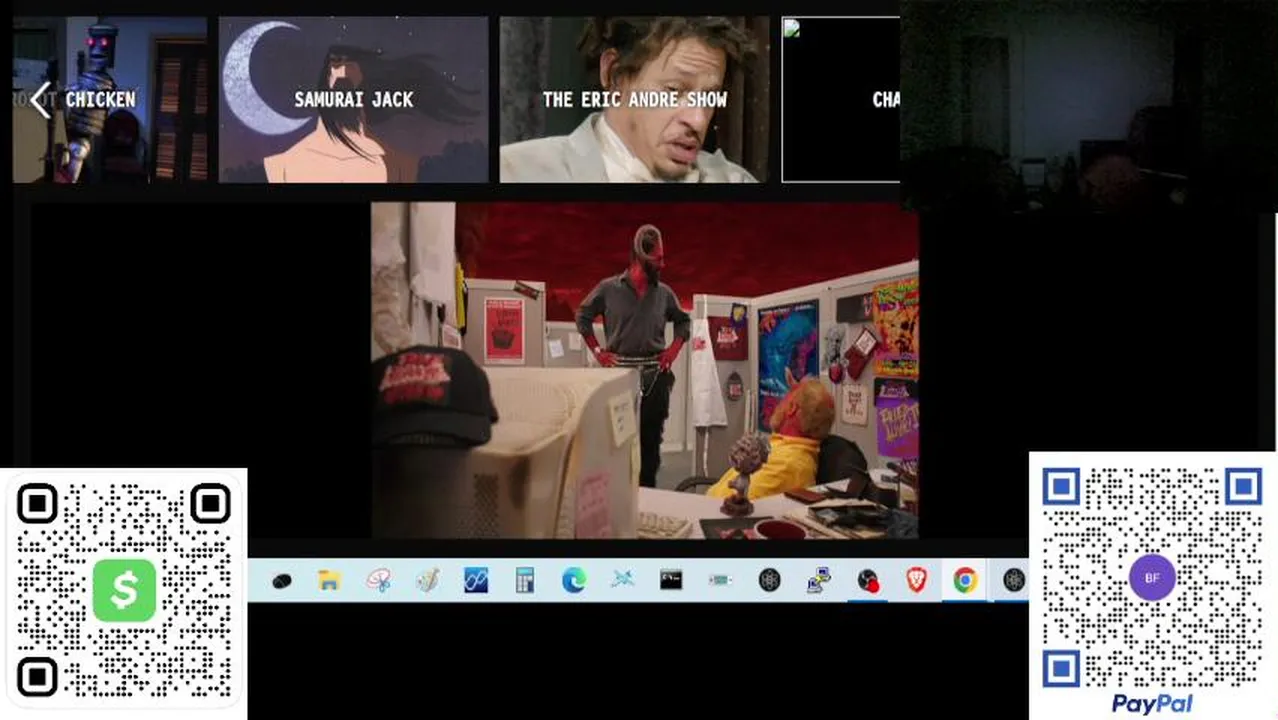
Task: Open the Robot Chicken show card
Action: (110, 99)
